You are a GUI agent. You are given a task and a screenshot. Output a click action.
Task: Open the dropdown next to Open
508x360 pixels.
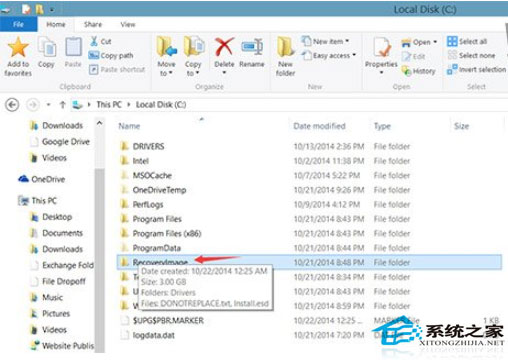coord(435,42)
